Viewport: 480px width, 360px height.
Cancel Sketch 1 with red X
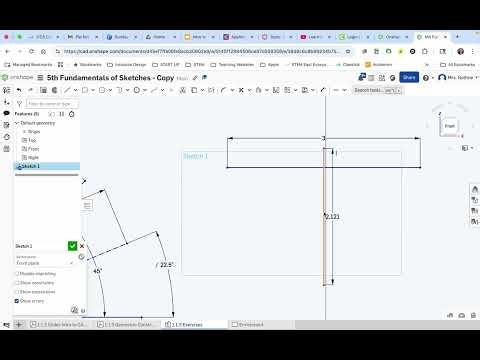(82, 246)
